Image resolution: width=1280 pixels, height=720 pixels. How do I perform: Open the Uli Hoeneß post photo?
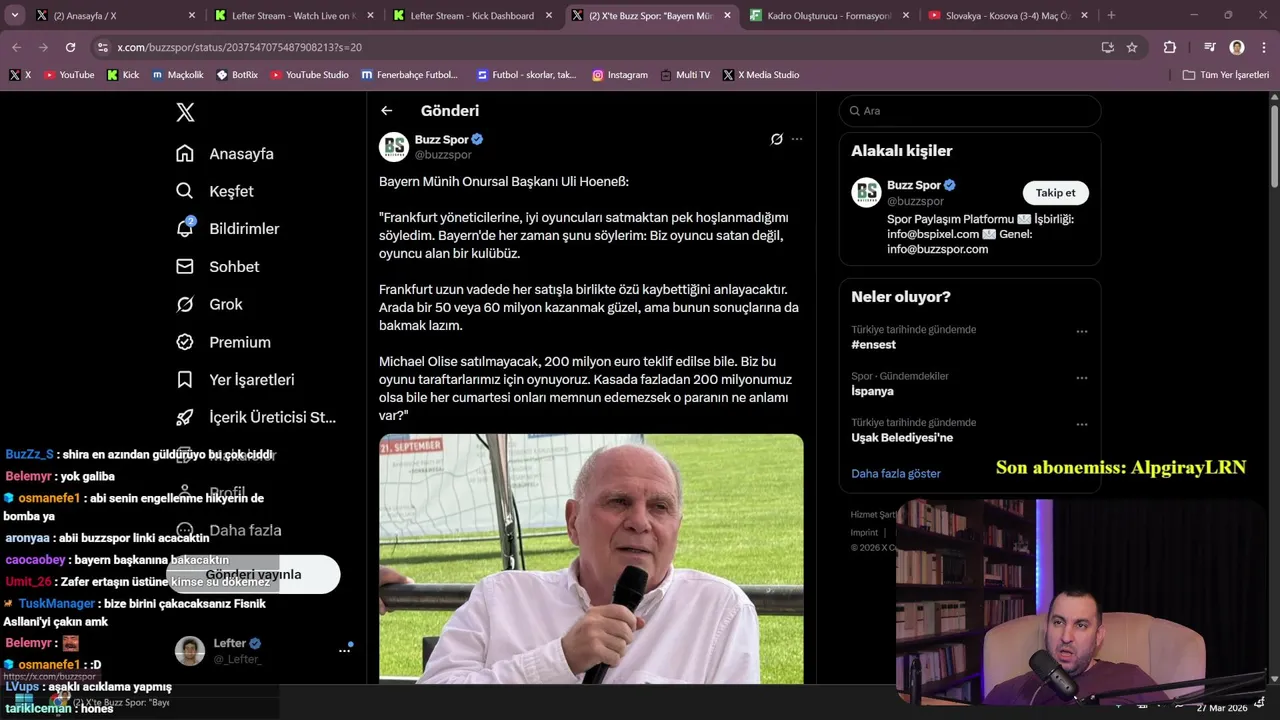pyautogui.click(x=591, y=559)
